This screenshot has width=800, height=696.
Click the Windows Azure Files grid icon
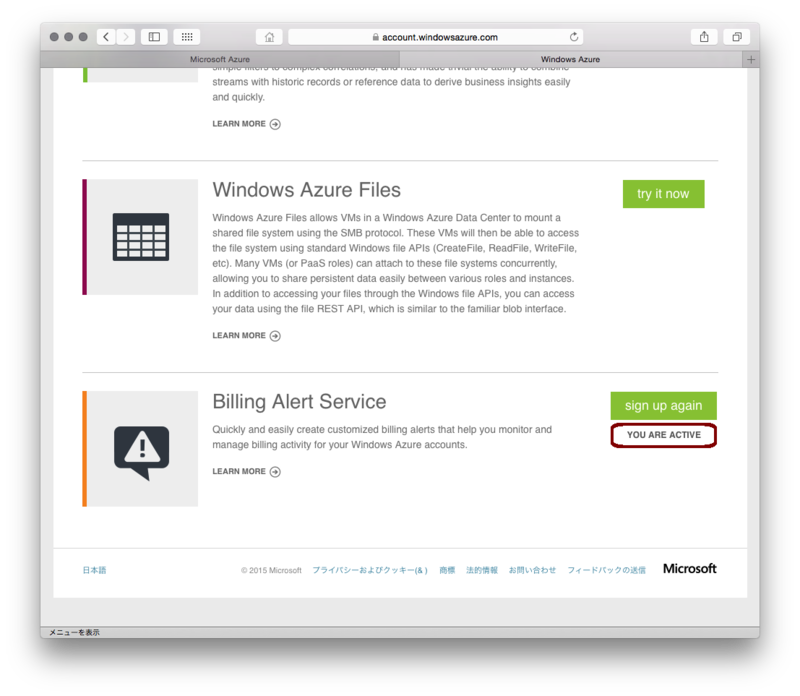pos(141,237)
